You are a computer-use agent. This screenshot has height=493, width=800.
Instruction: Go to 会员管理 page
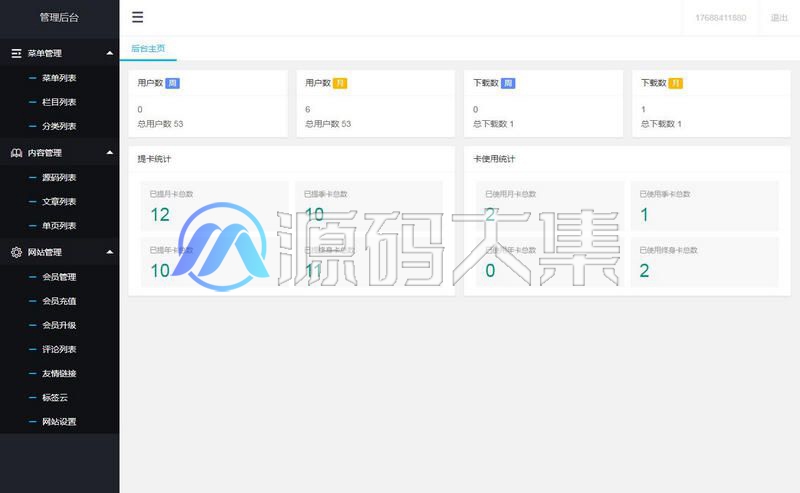60,277
